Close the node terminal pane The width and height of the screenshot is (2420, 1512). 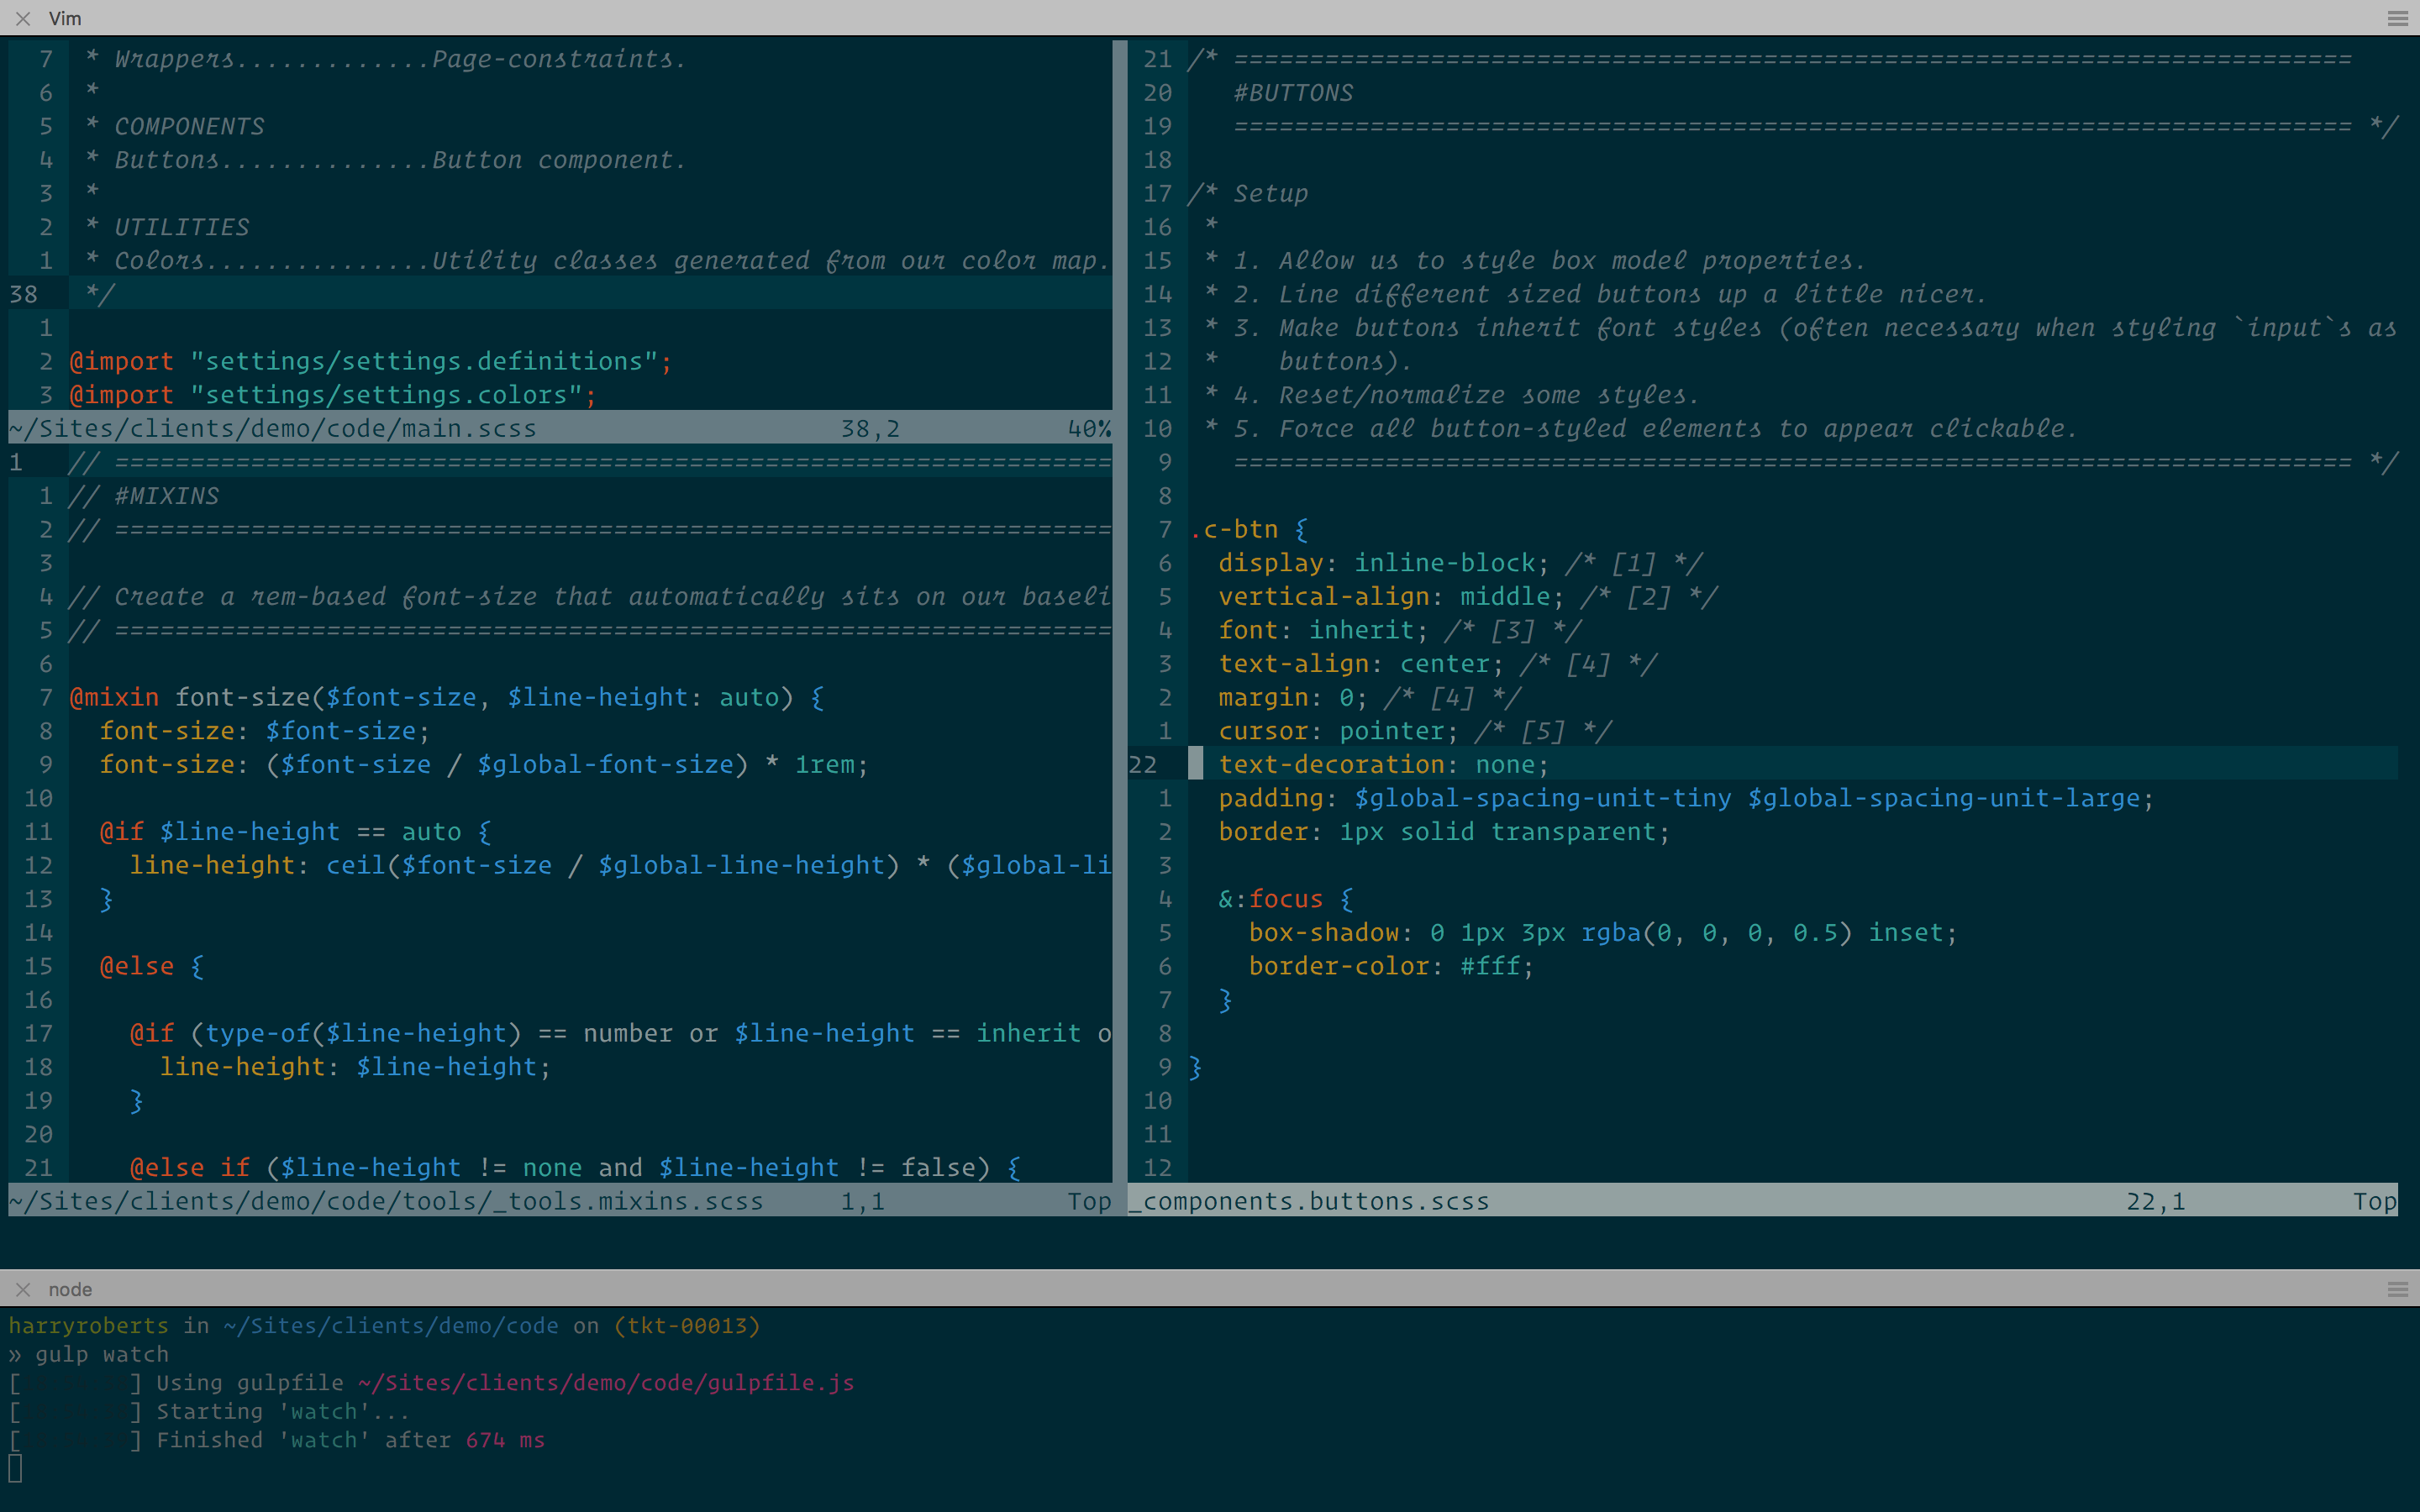pyautogui.click(x=23, y=1289)
